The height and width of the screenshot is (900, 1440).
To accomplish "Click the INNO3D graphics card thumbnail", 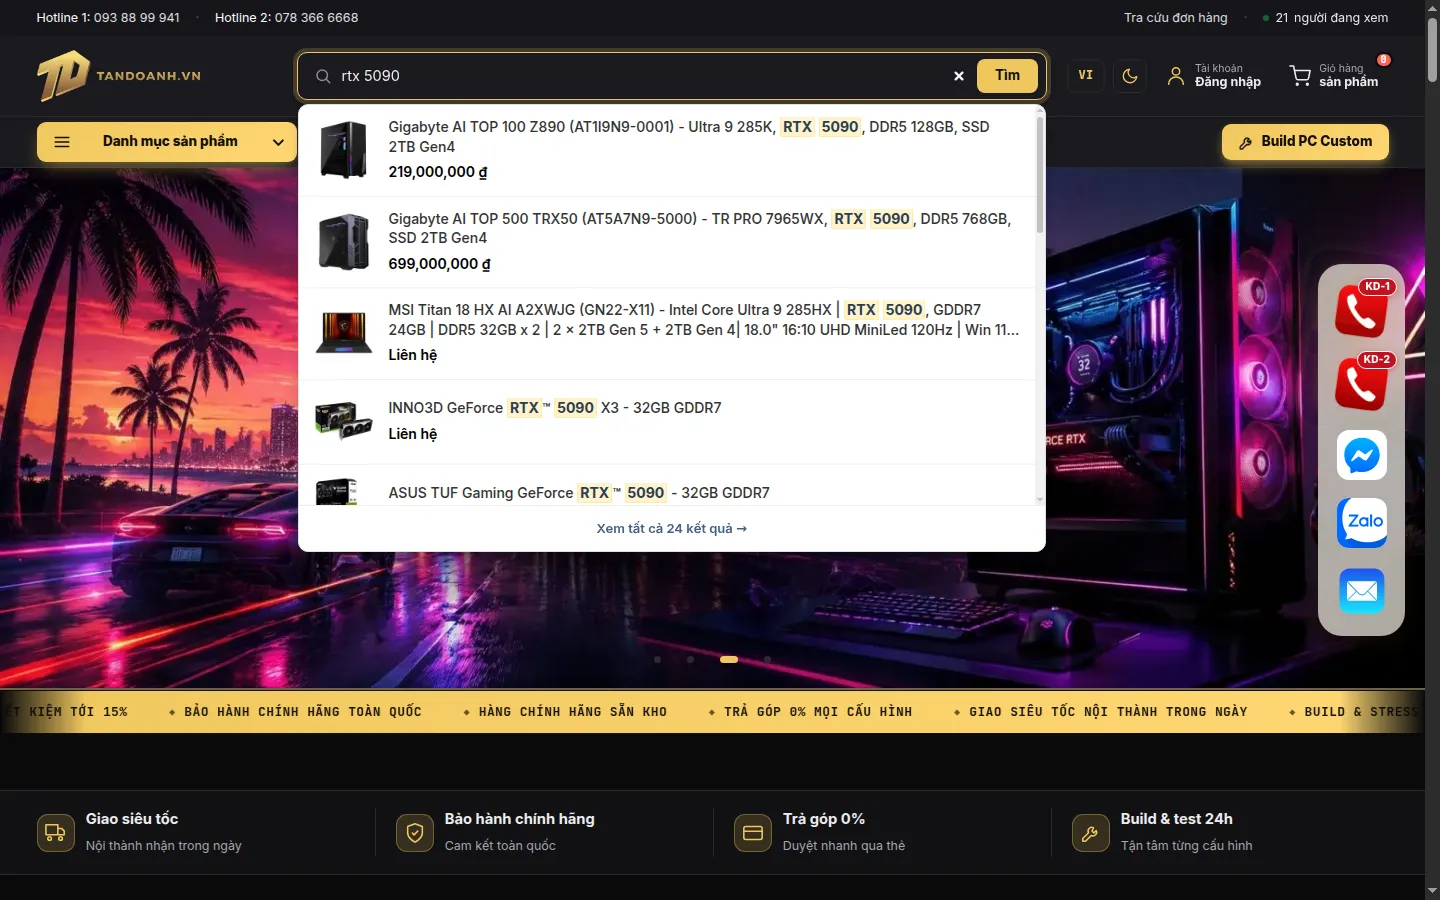I will pyautogui.click(x=344, y=421).
